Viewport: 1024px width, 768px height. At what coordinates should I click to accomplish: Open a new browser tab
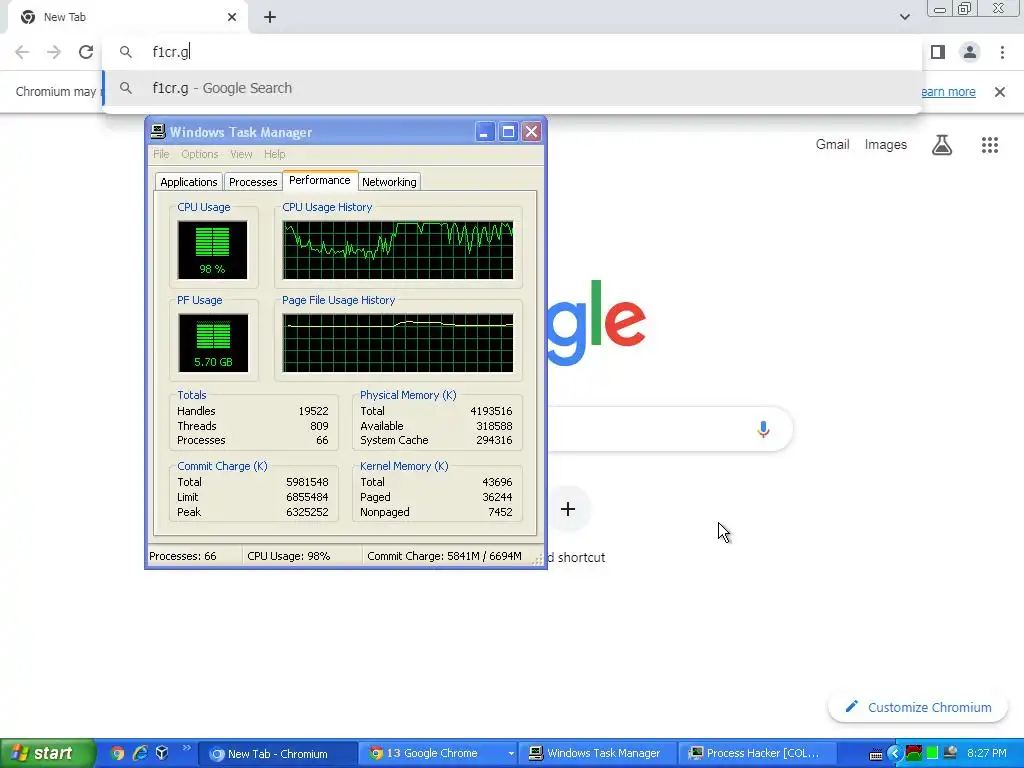point(270,17)
